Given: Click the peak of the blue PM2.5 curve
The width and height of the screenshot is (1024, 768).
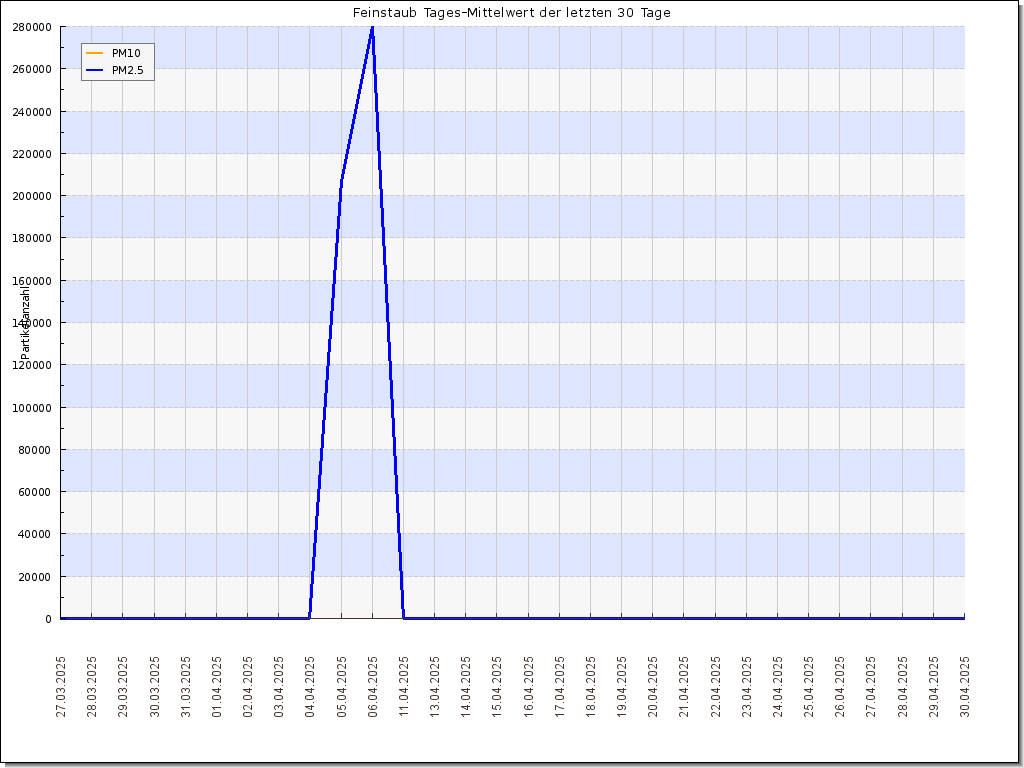Looking at the screenshot, I should click(x=372, y=28).
